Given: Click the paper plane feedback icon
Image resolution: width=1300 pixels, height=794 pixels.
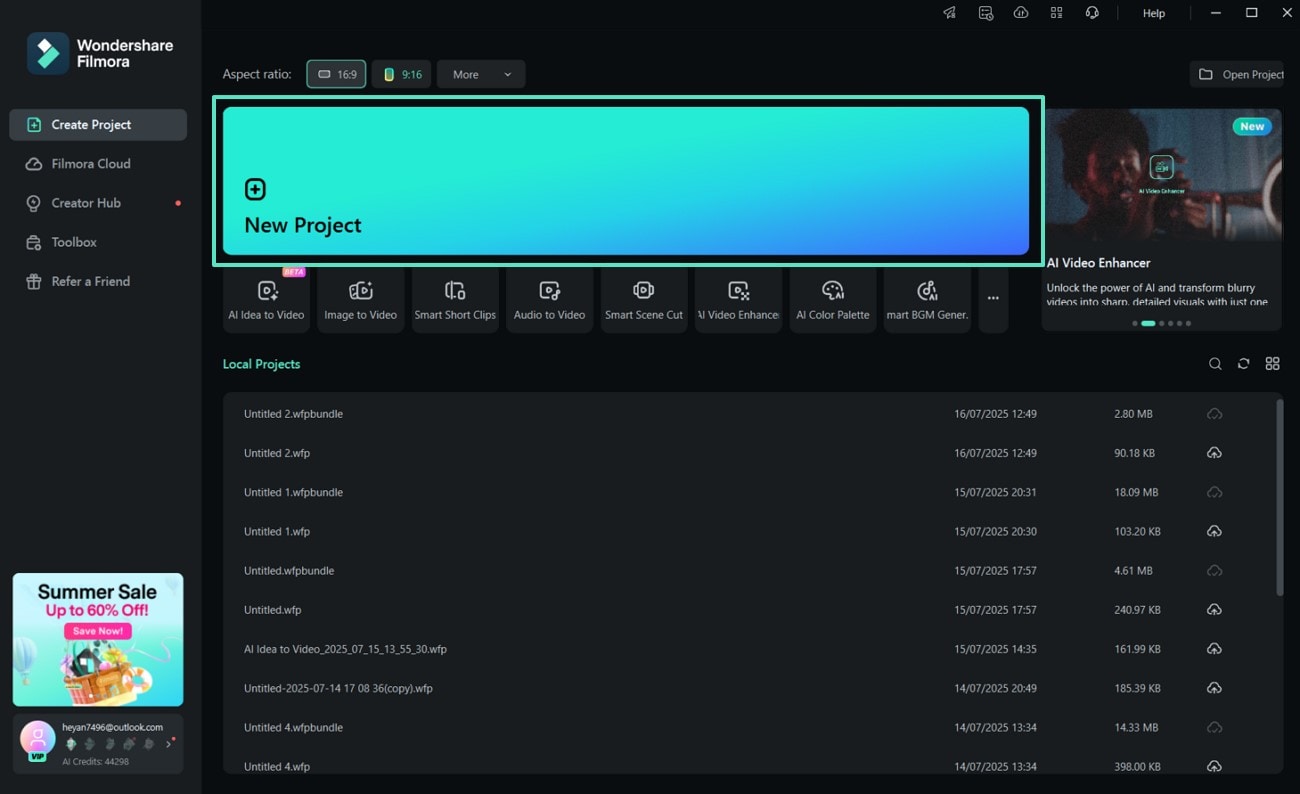Looking at the screenshot, I should click(949, 13).
